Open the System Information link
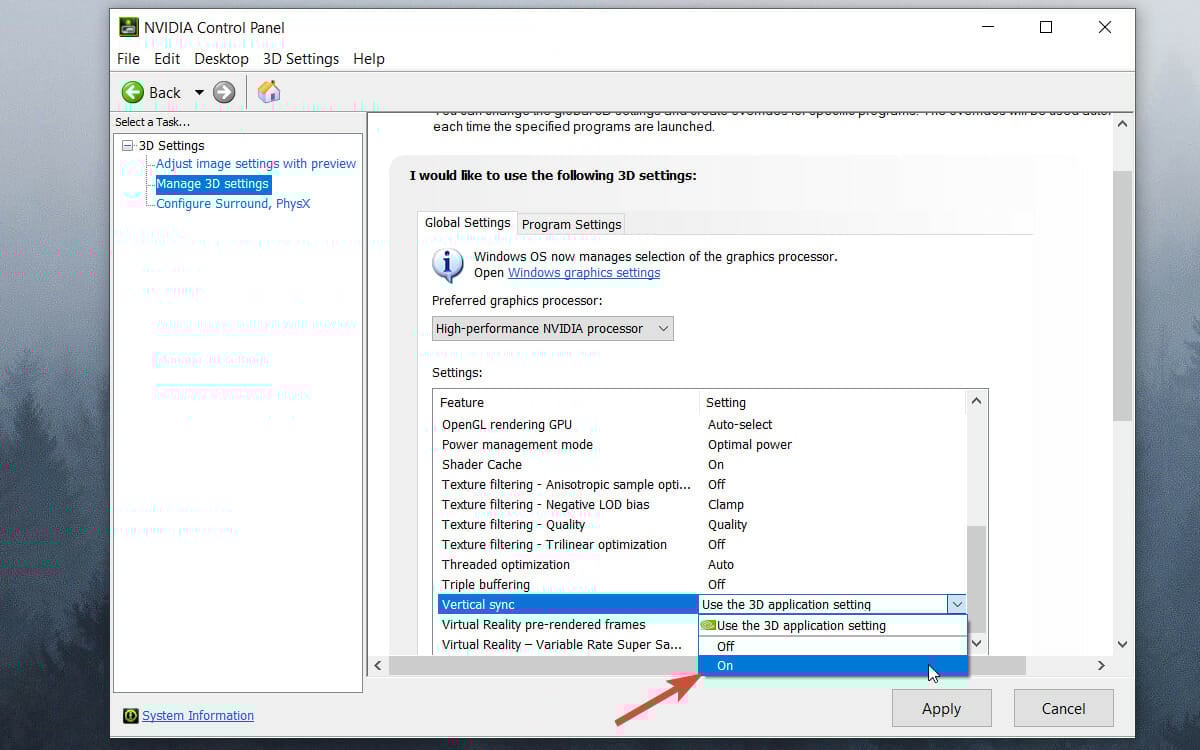Screen dimensions: 1200x750 (x=198, y=716)
